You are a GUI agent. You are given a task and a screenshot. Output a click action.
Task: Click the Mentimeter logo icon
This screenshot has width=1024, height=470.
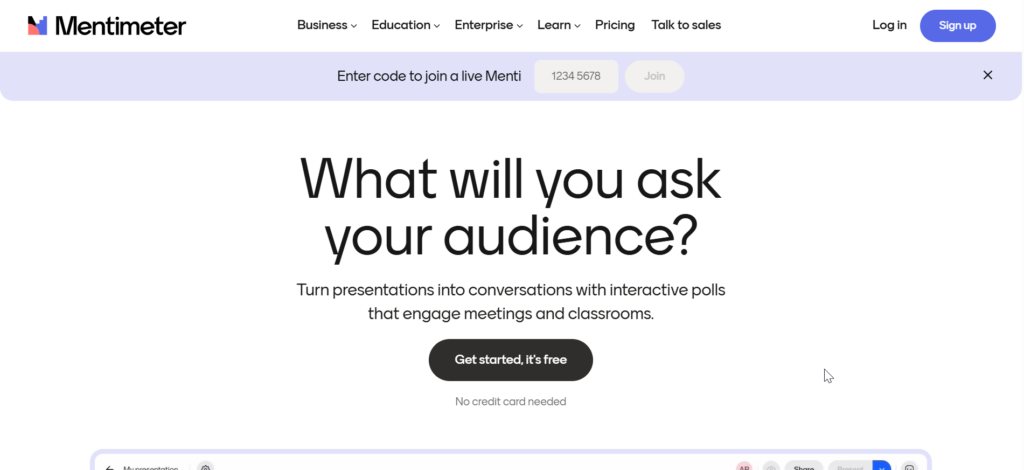37,26
